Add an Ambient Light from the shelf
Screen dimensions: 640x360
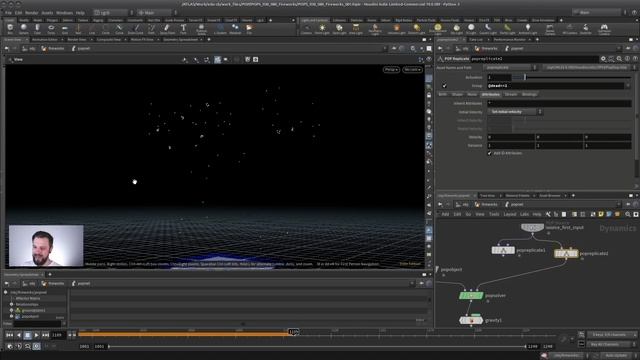click(x=527, y=29)
